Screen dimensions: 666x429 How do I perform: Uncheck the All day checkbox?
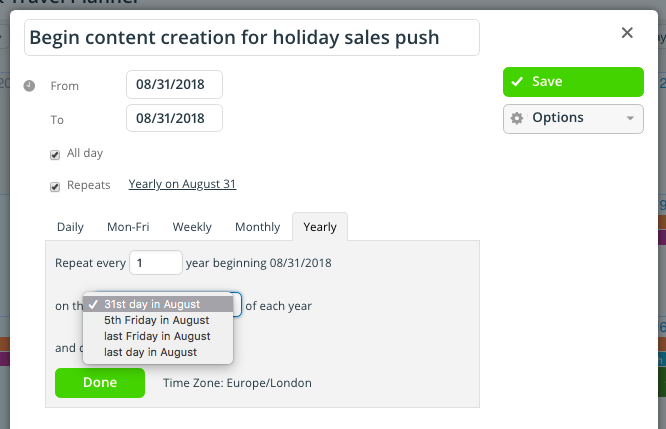[x=55, y=155]
